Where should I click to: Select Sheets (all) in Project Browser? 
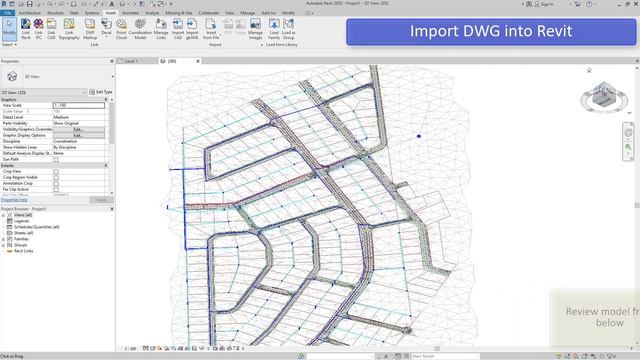click(x=23, y=233)
